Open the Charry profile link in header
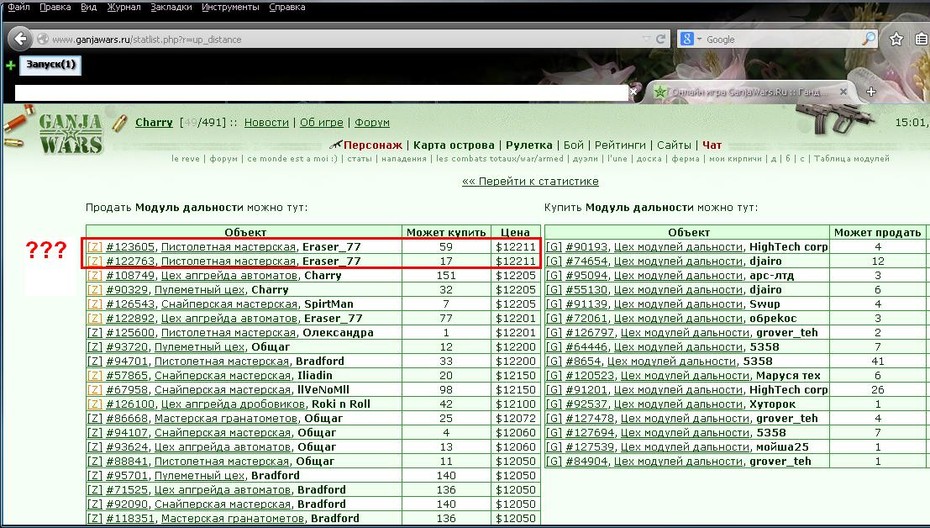 point(154,122)
